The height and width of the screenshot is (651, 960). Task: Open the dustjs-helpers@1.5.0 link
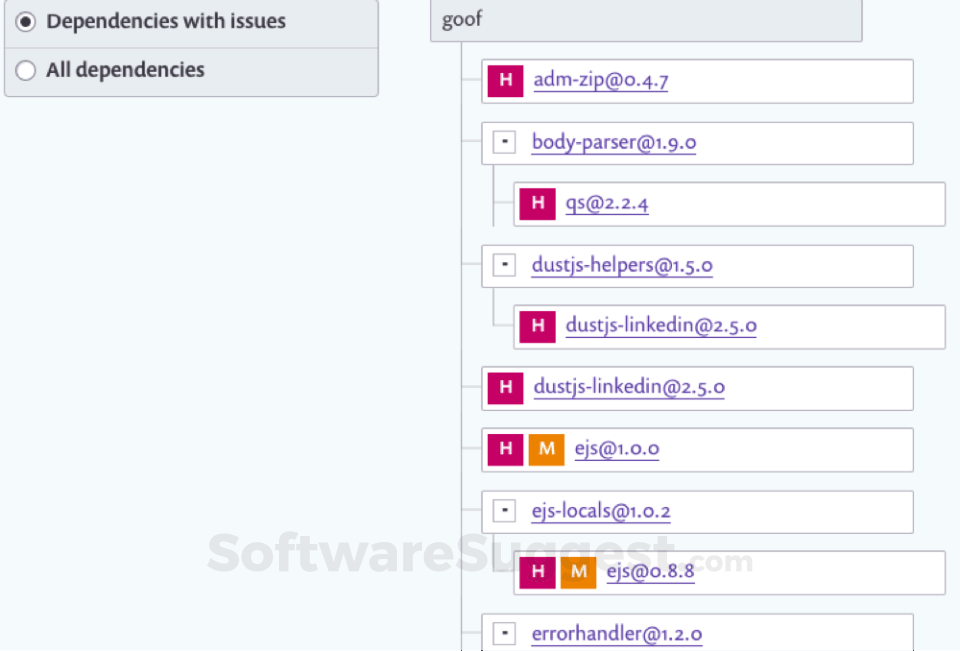coord(622,265)
